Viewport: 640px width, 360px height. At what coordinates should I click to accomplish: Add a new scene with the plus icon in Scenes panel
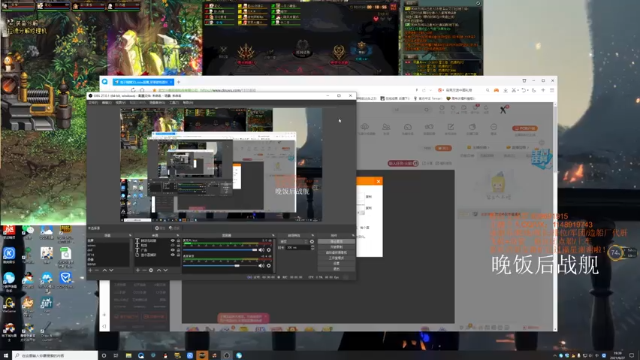(91, 270)
